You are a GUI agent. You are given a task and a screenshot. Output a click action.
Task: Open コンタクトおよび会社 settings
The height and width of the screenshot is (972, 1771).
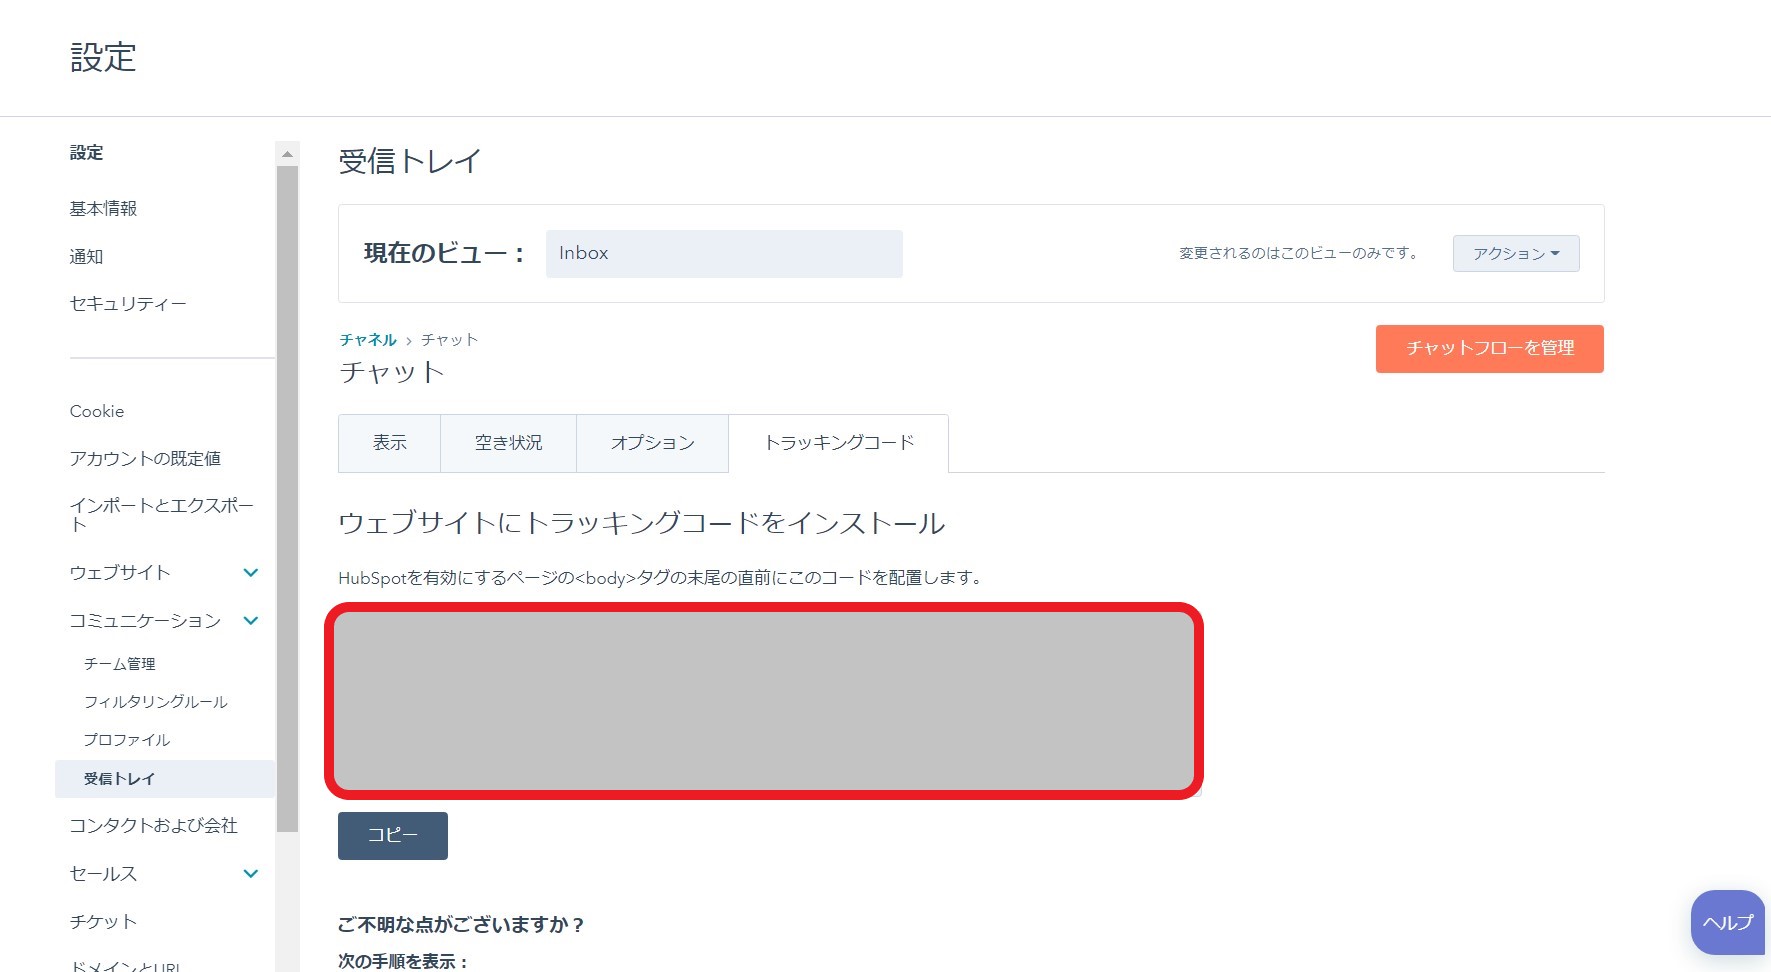tap(153, 825)
